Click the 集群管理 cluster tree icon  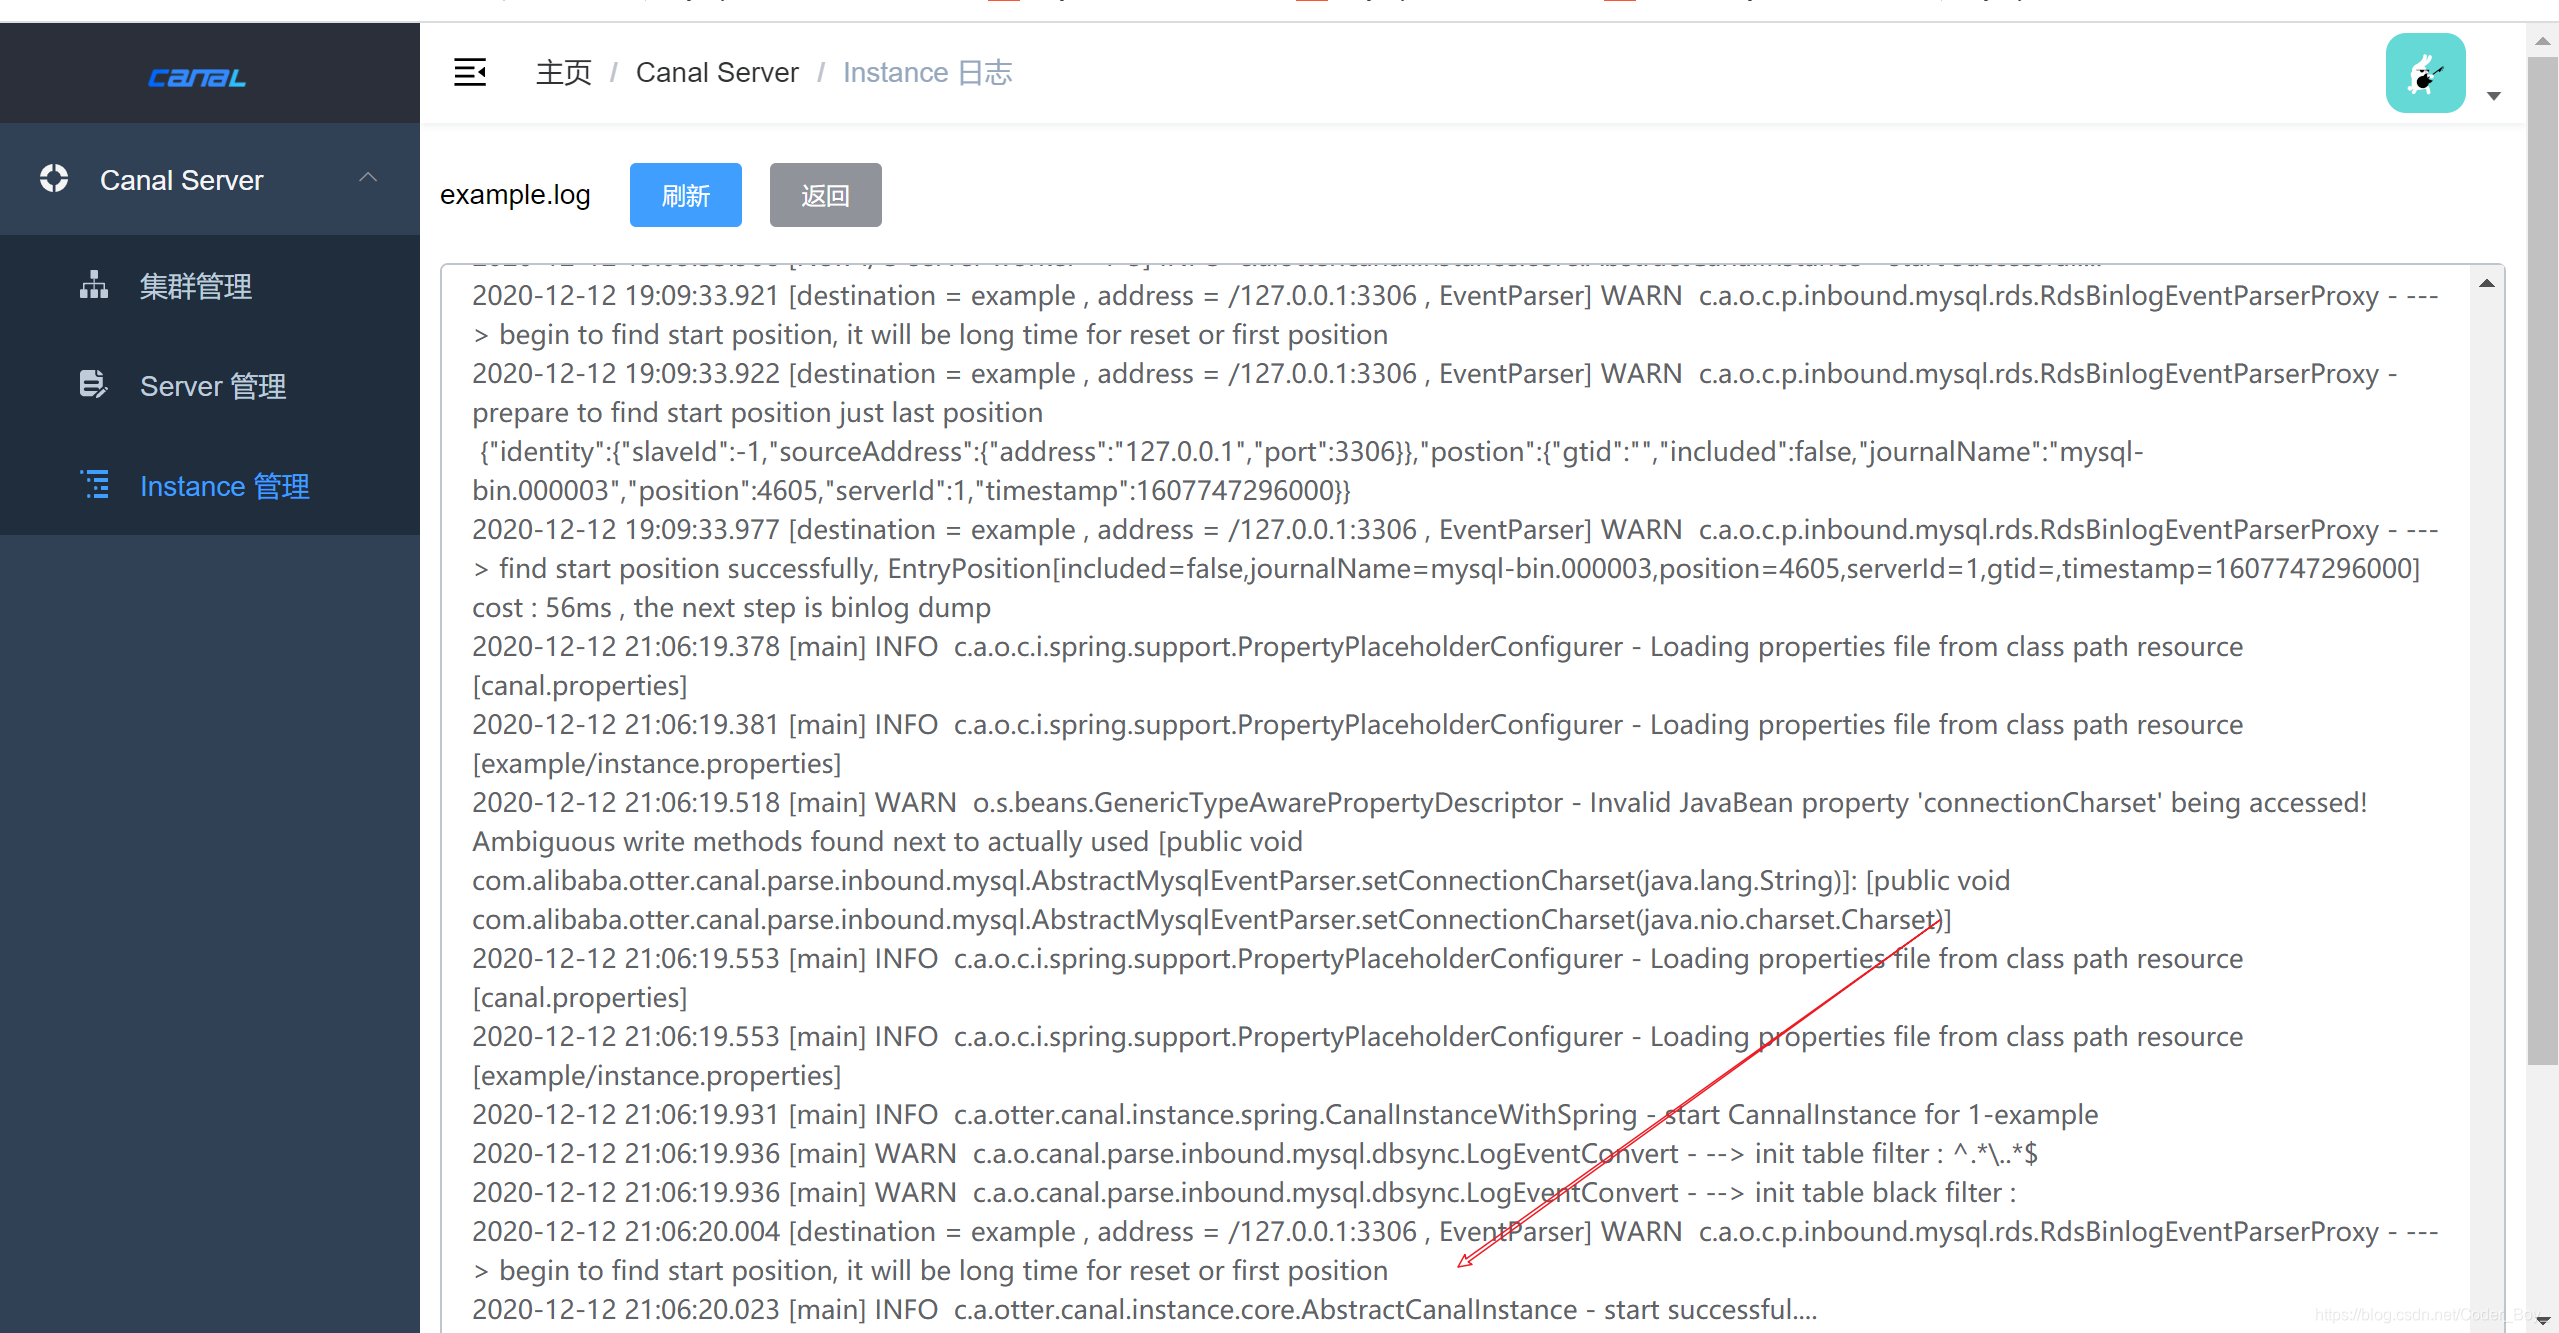point(94,286)
